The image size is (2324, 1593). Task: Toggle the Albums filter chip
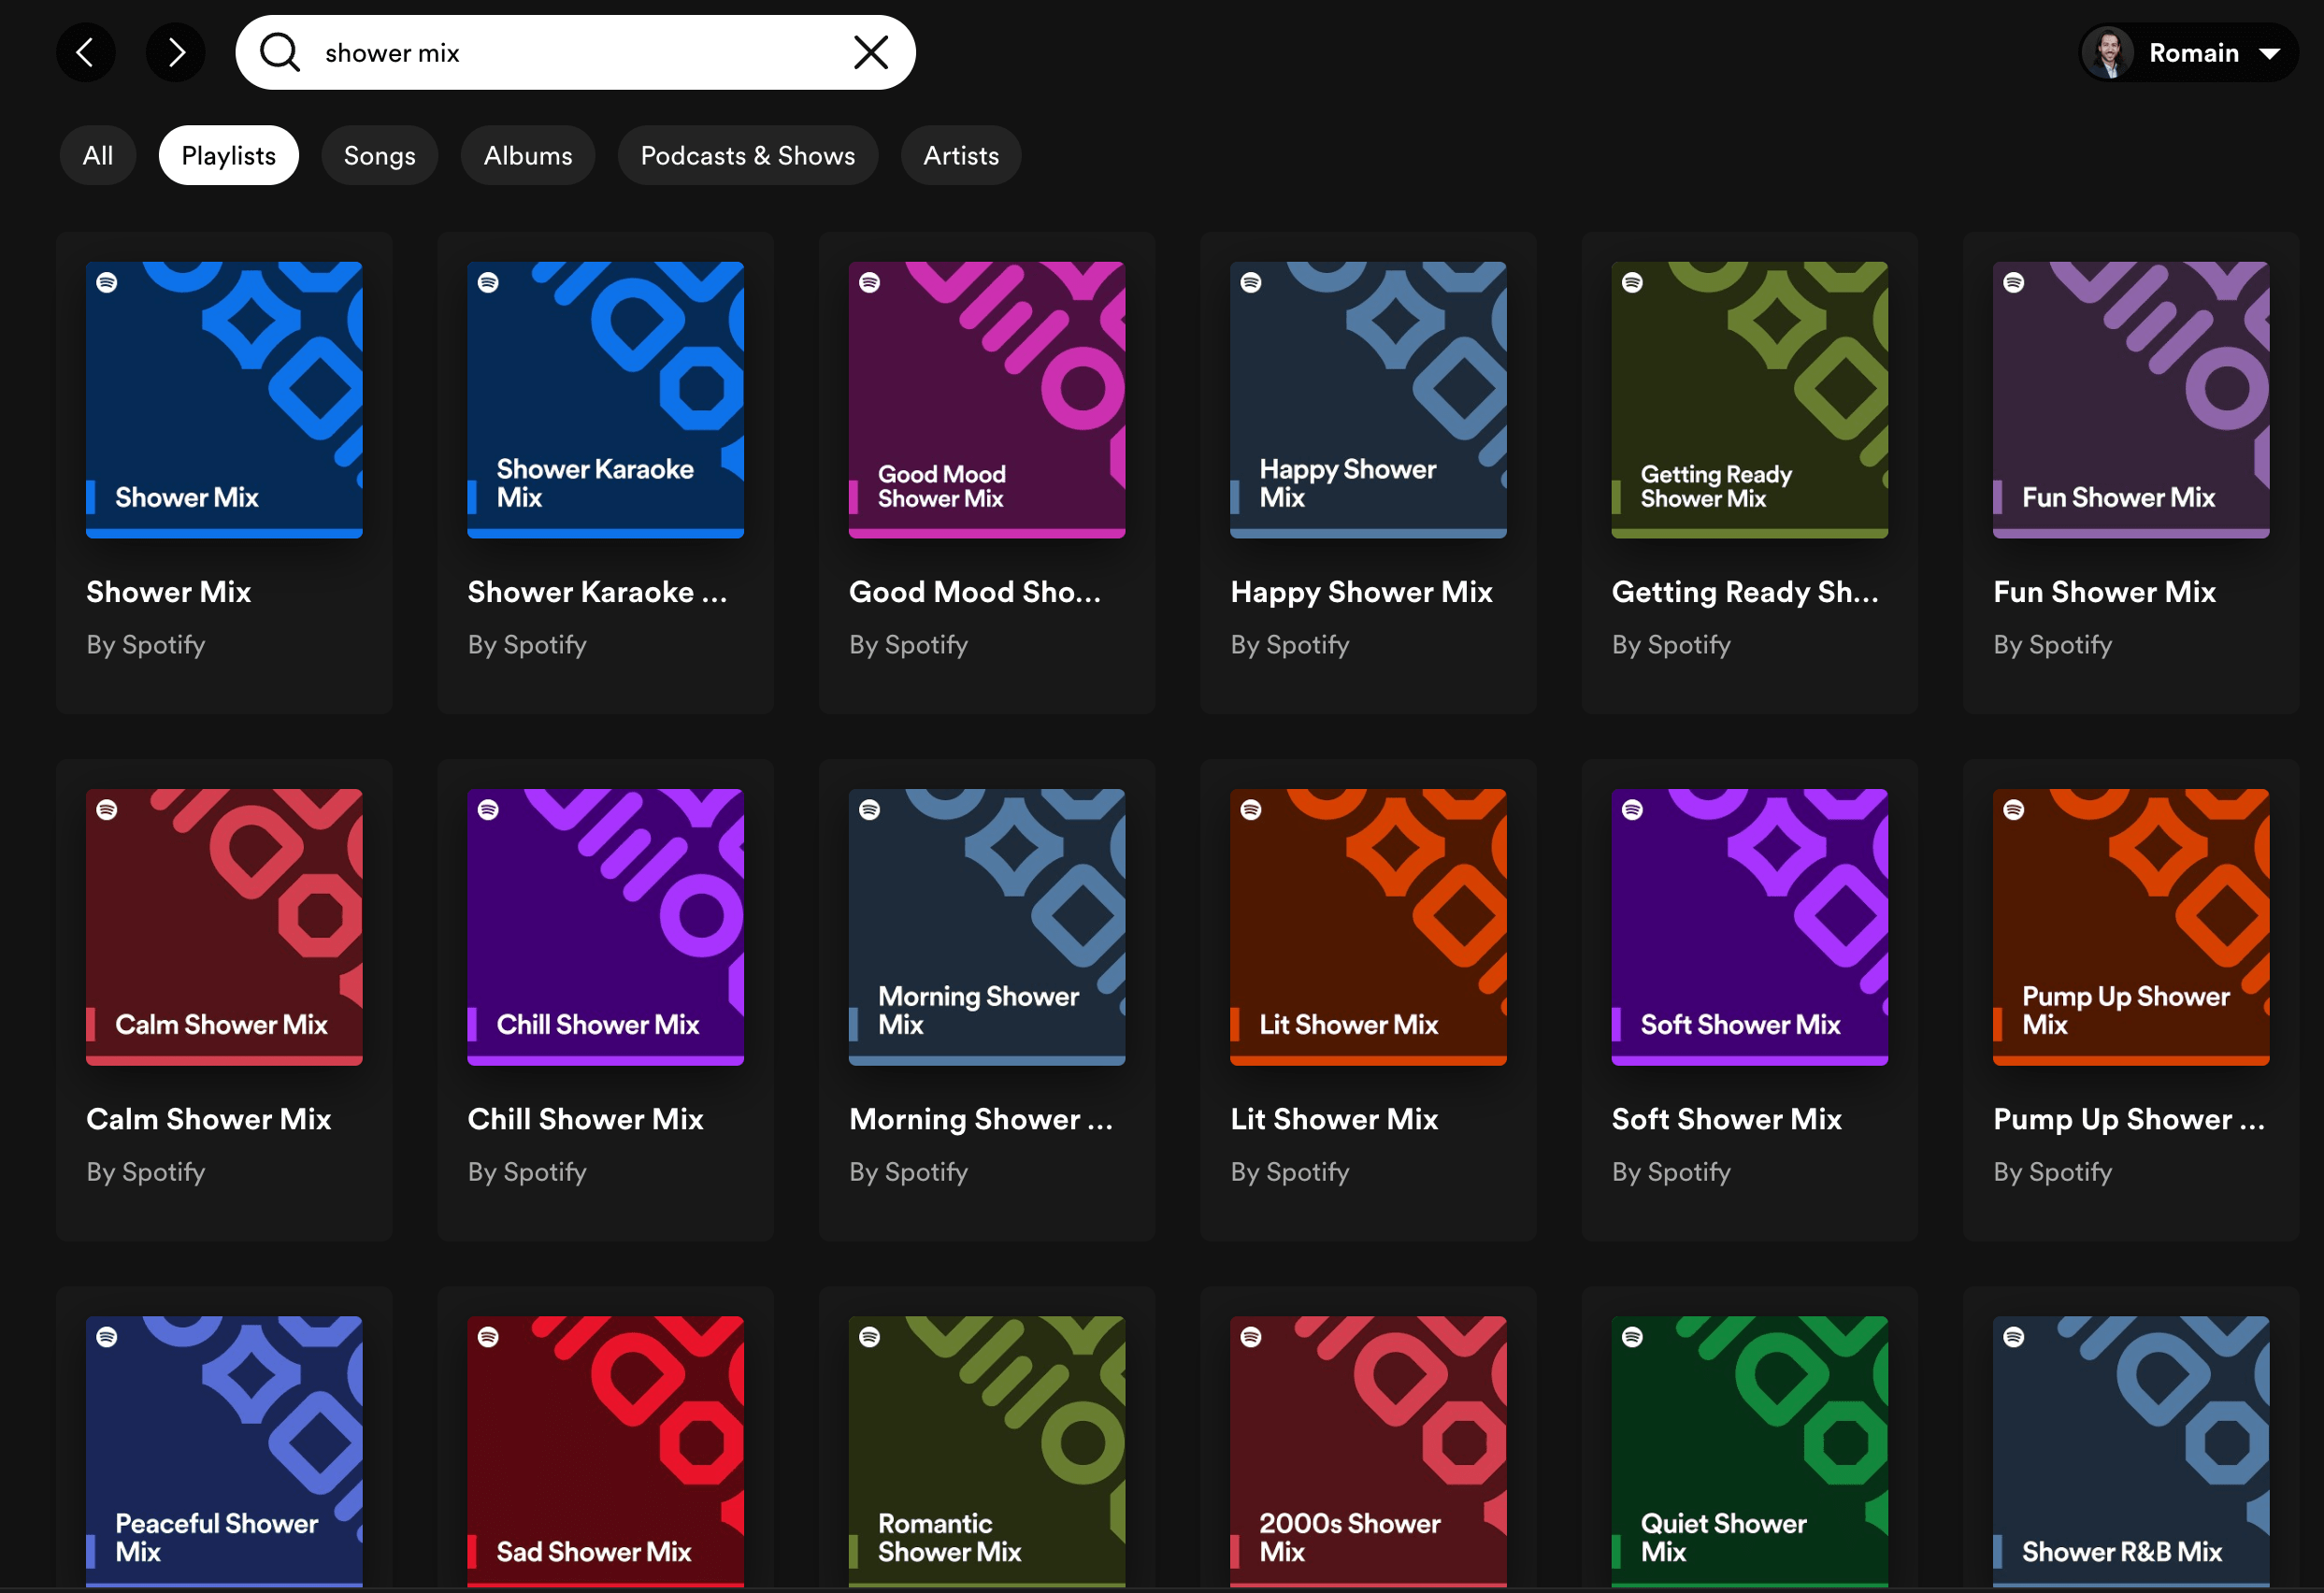(x=527, y=155)
